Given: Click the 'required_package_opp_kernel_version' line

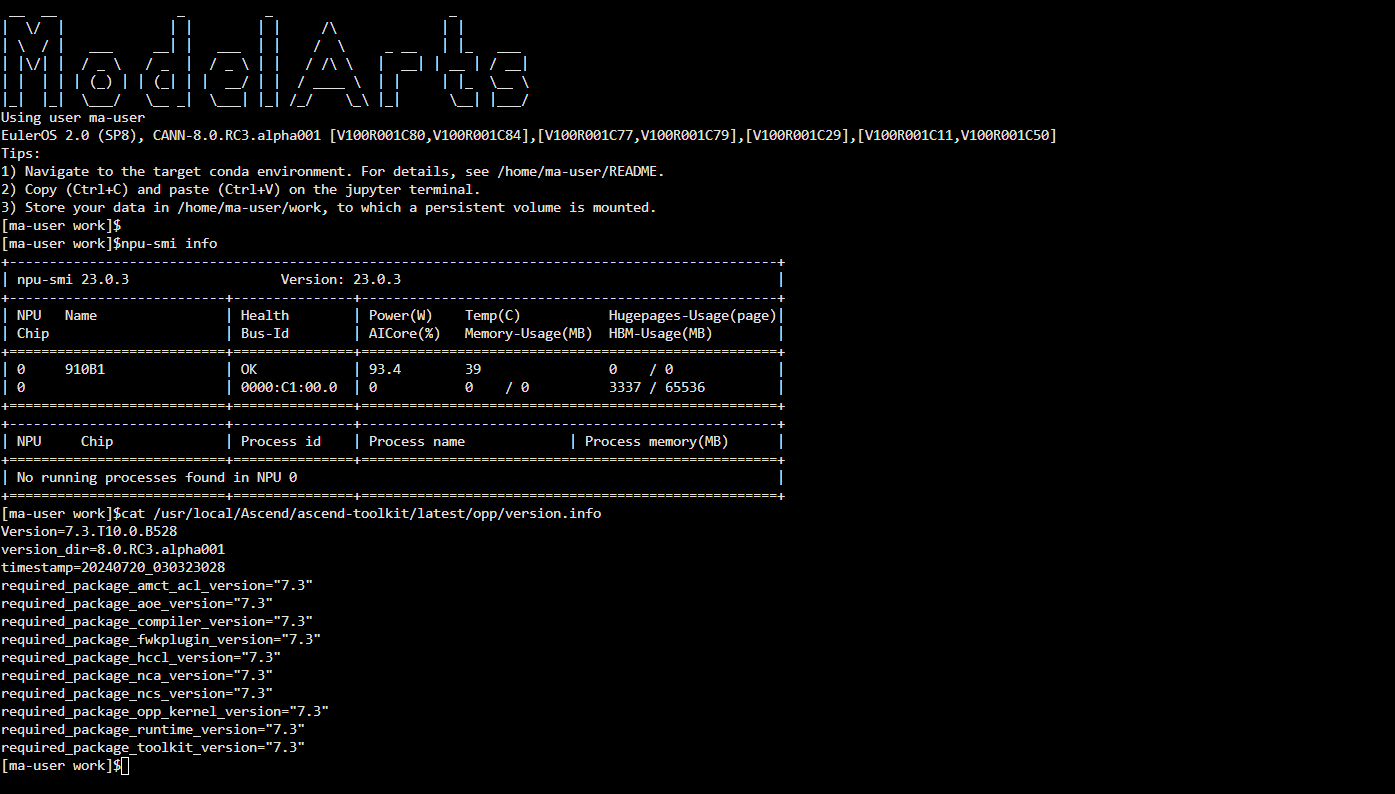Looking at the screenshot, I should coord(165,711).
